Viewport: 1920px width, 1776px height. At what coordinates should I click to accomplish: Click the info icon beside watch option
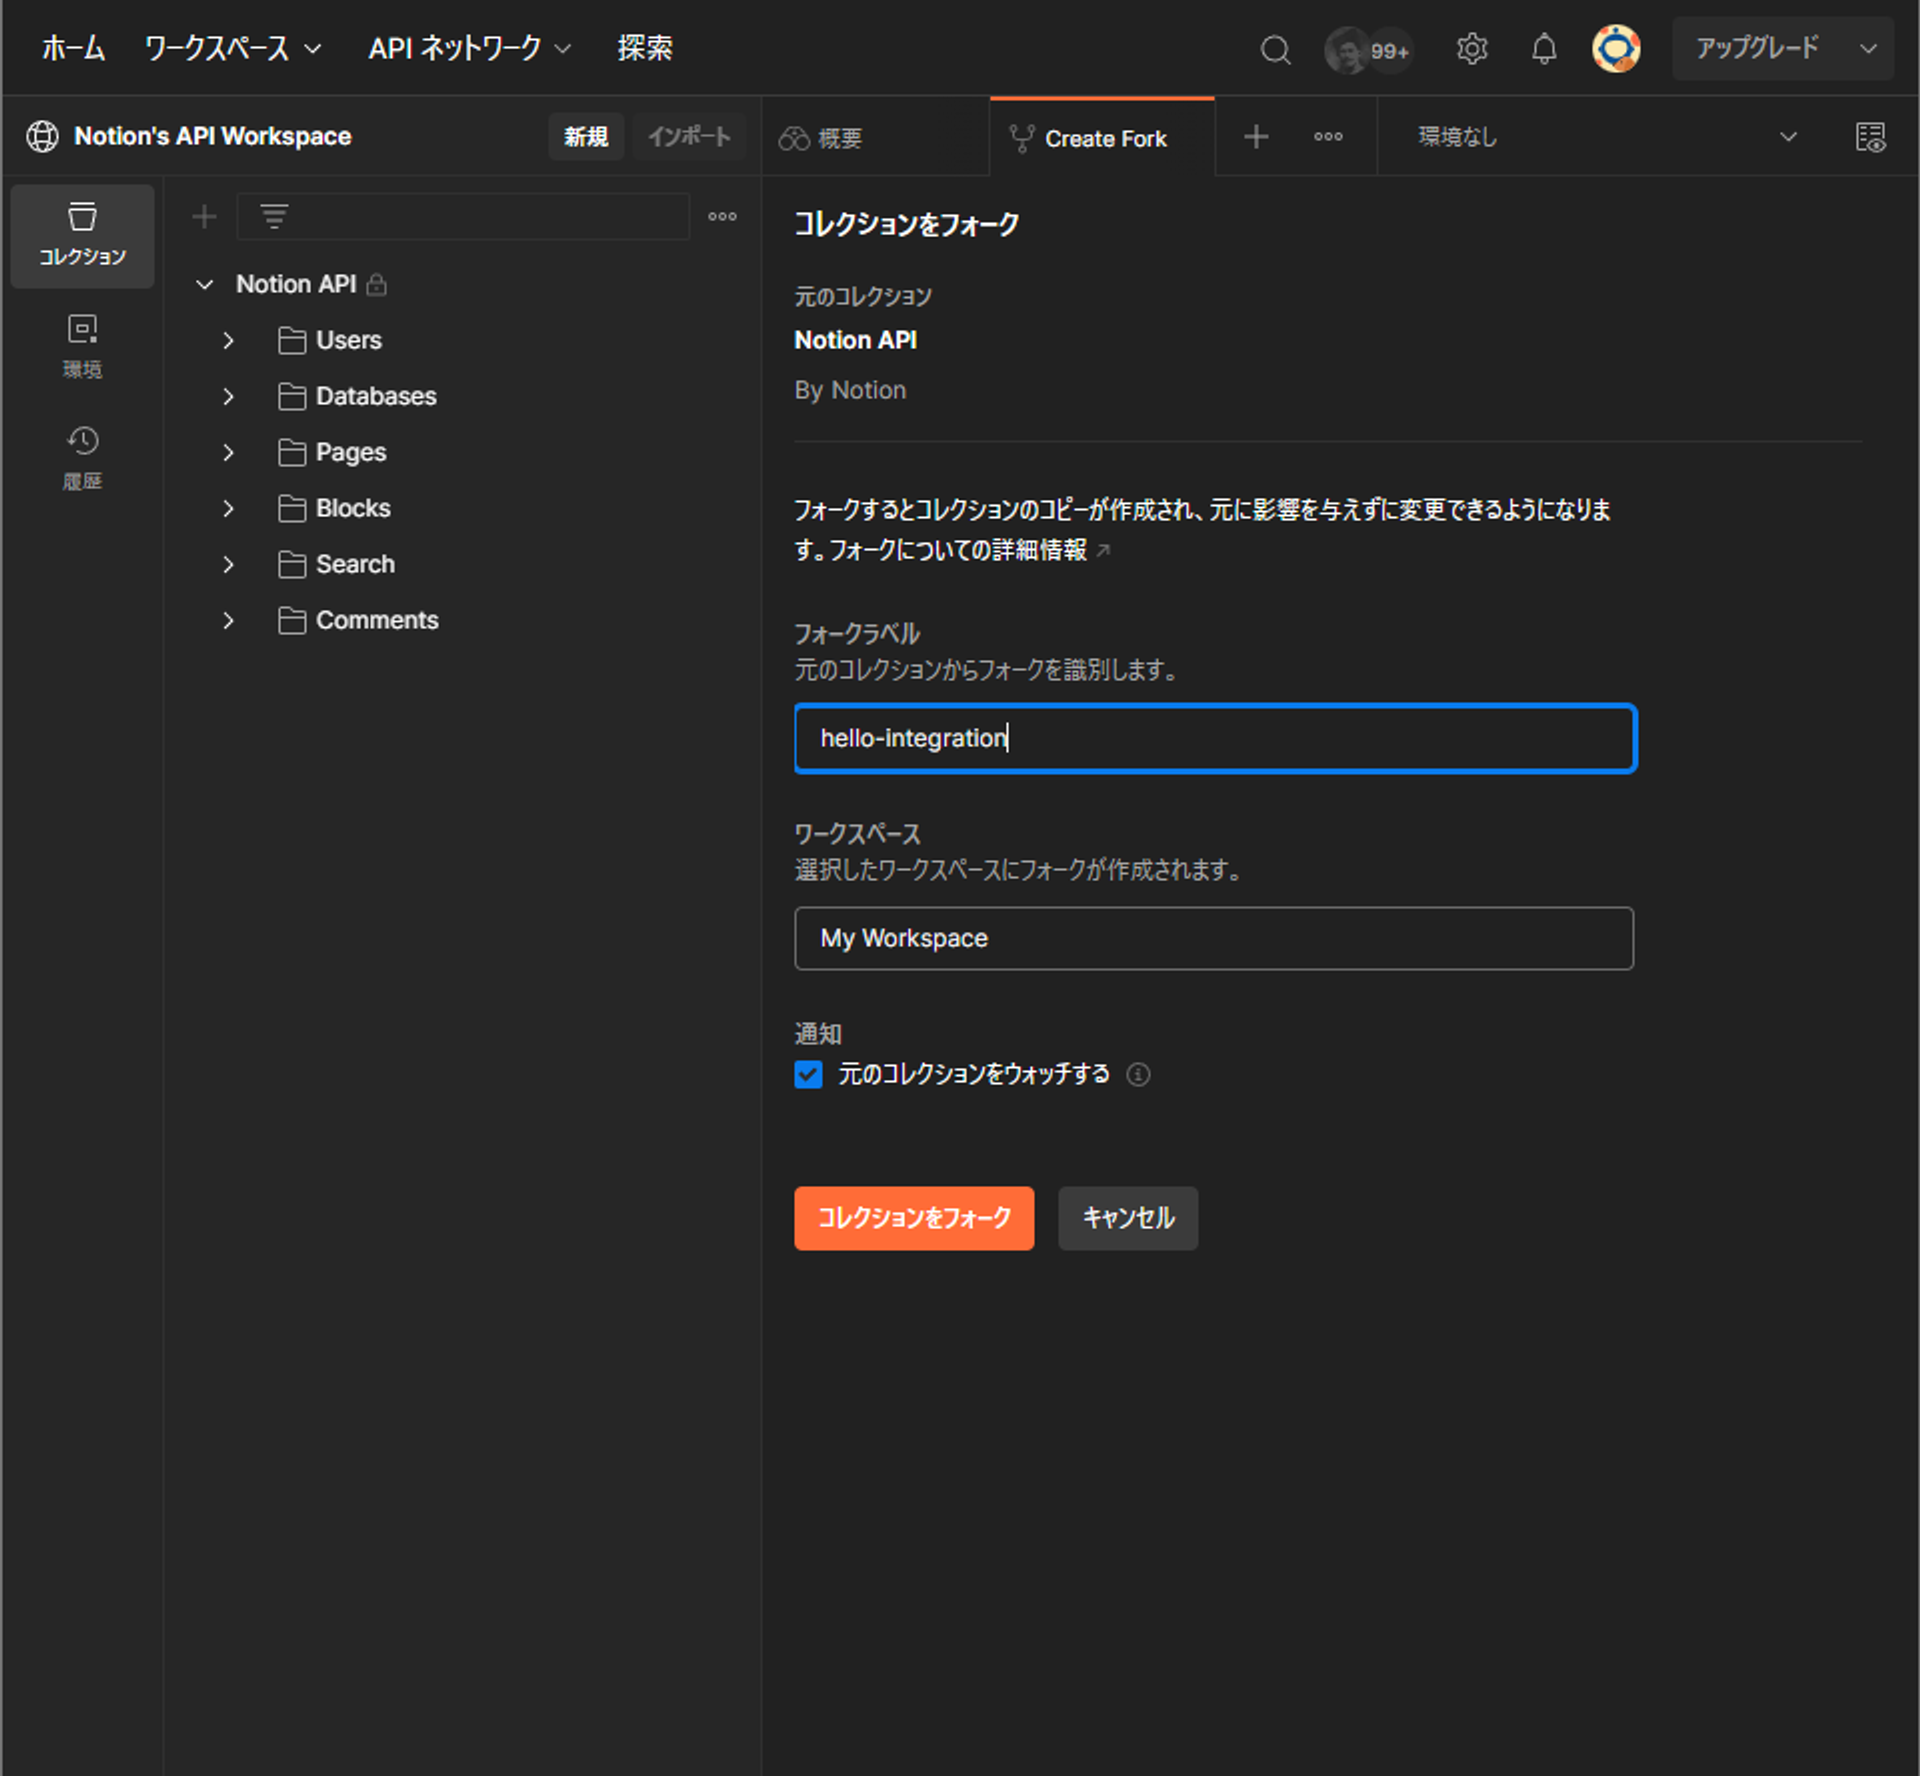pyautogui.click(x=1139, y=1074)
